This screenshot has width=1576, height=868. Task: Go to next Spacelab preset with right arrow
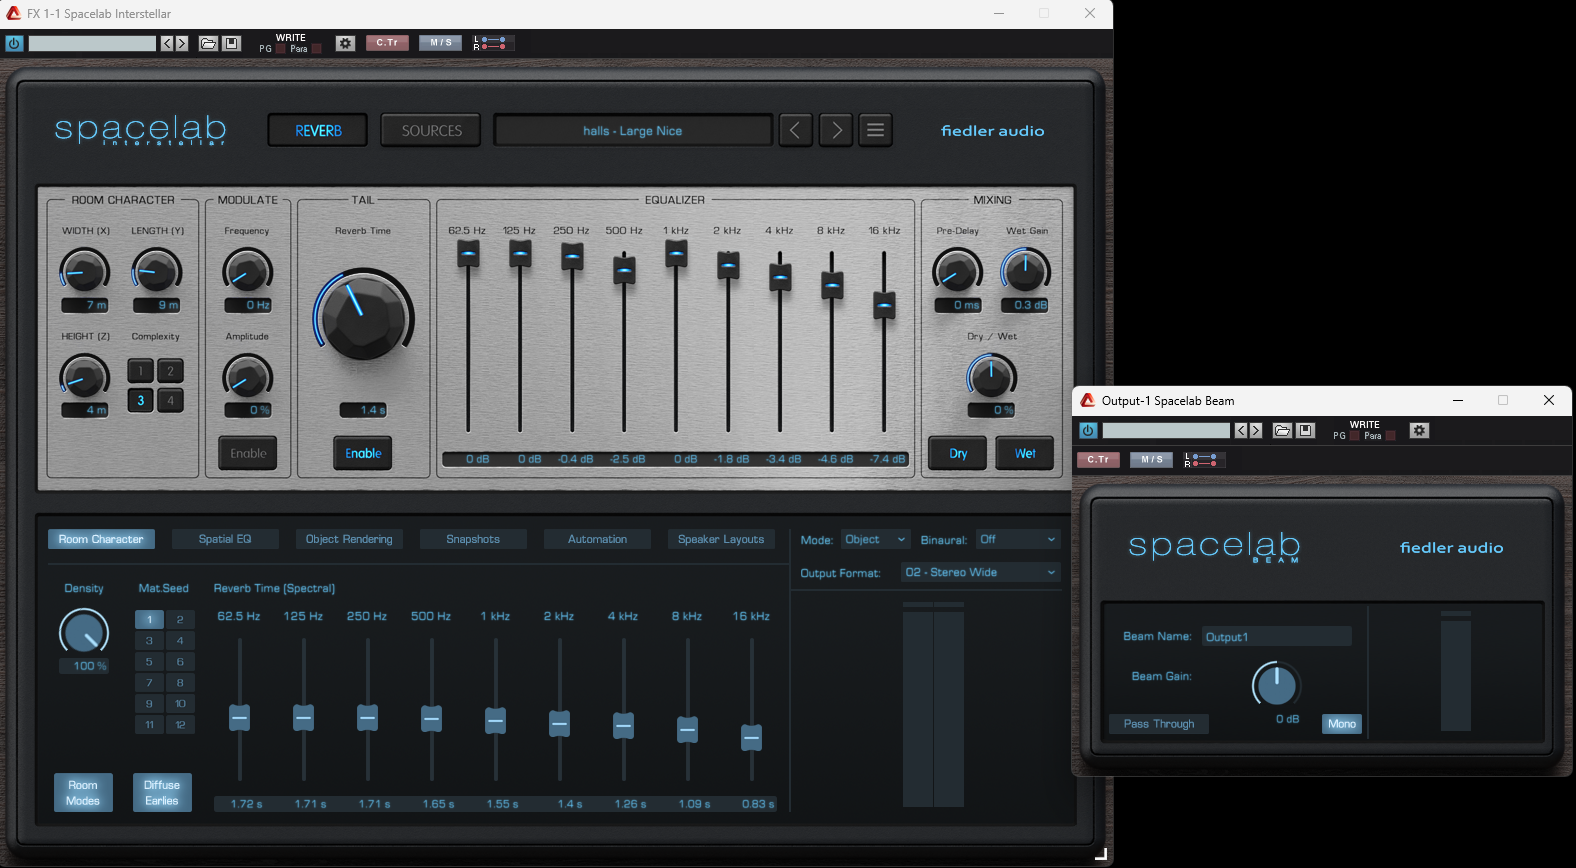pyautogui.click(x=836, y=130)
